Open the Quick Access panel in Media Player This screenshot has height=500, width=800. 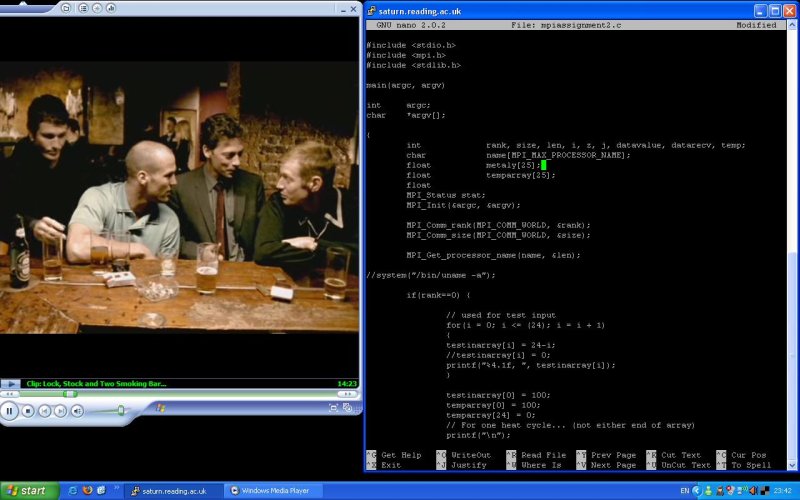tap(66, 8)
